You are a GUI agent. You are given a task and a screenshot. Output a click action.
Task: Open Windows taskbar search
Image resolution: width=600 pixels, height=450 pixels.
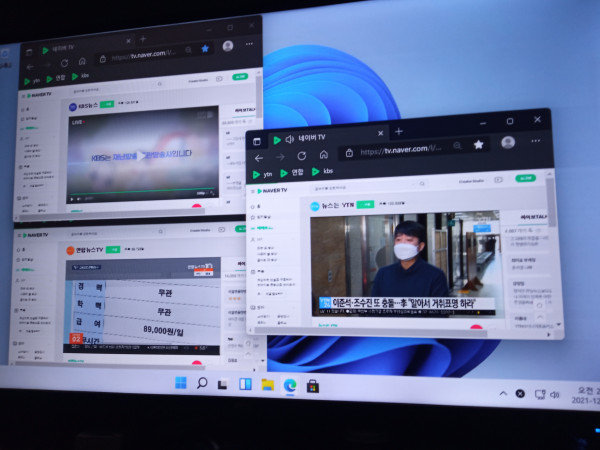[x=202, y=383]
